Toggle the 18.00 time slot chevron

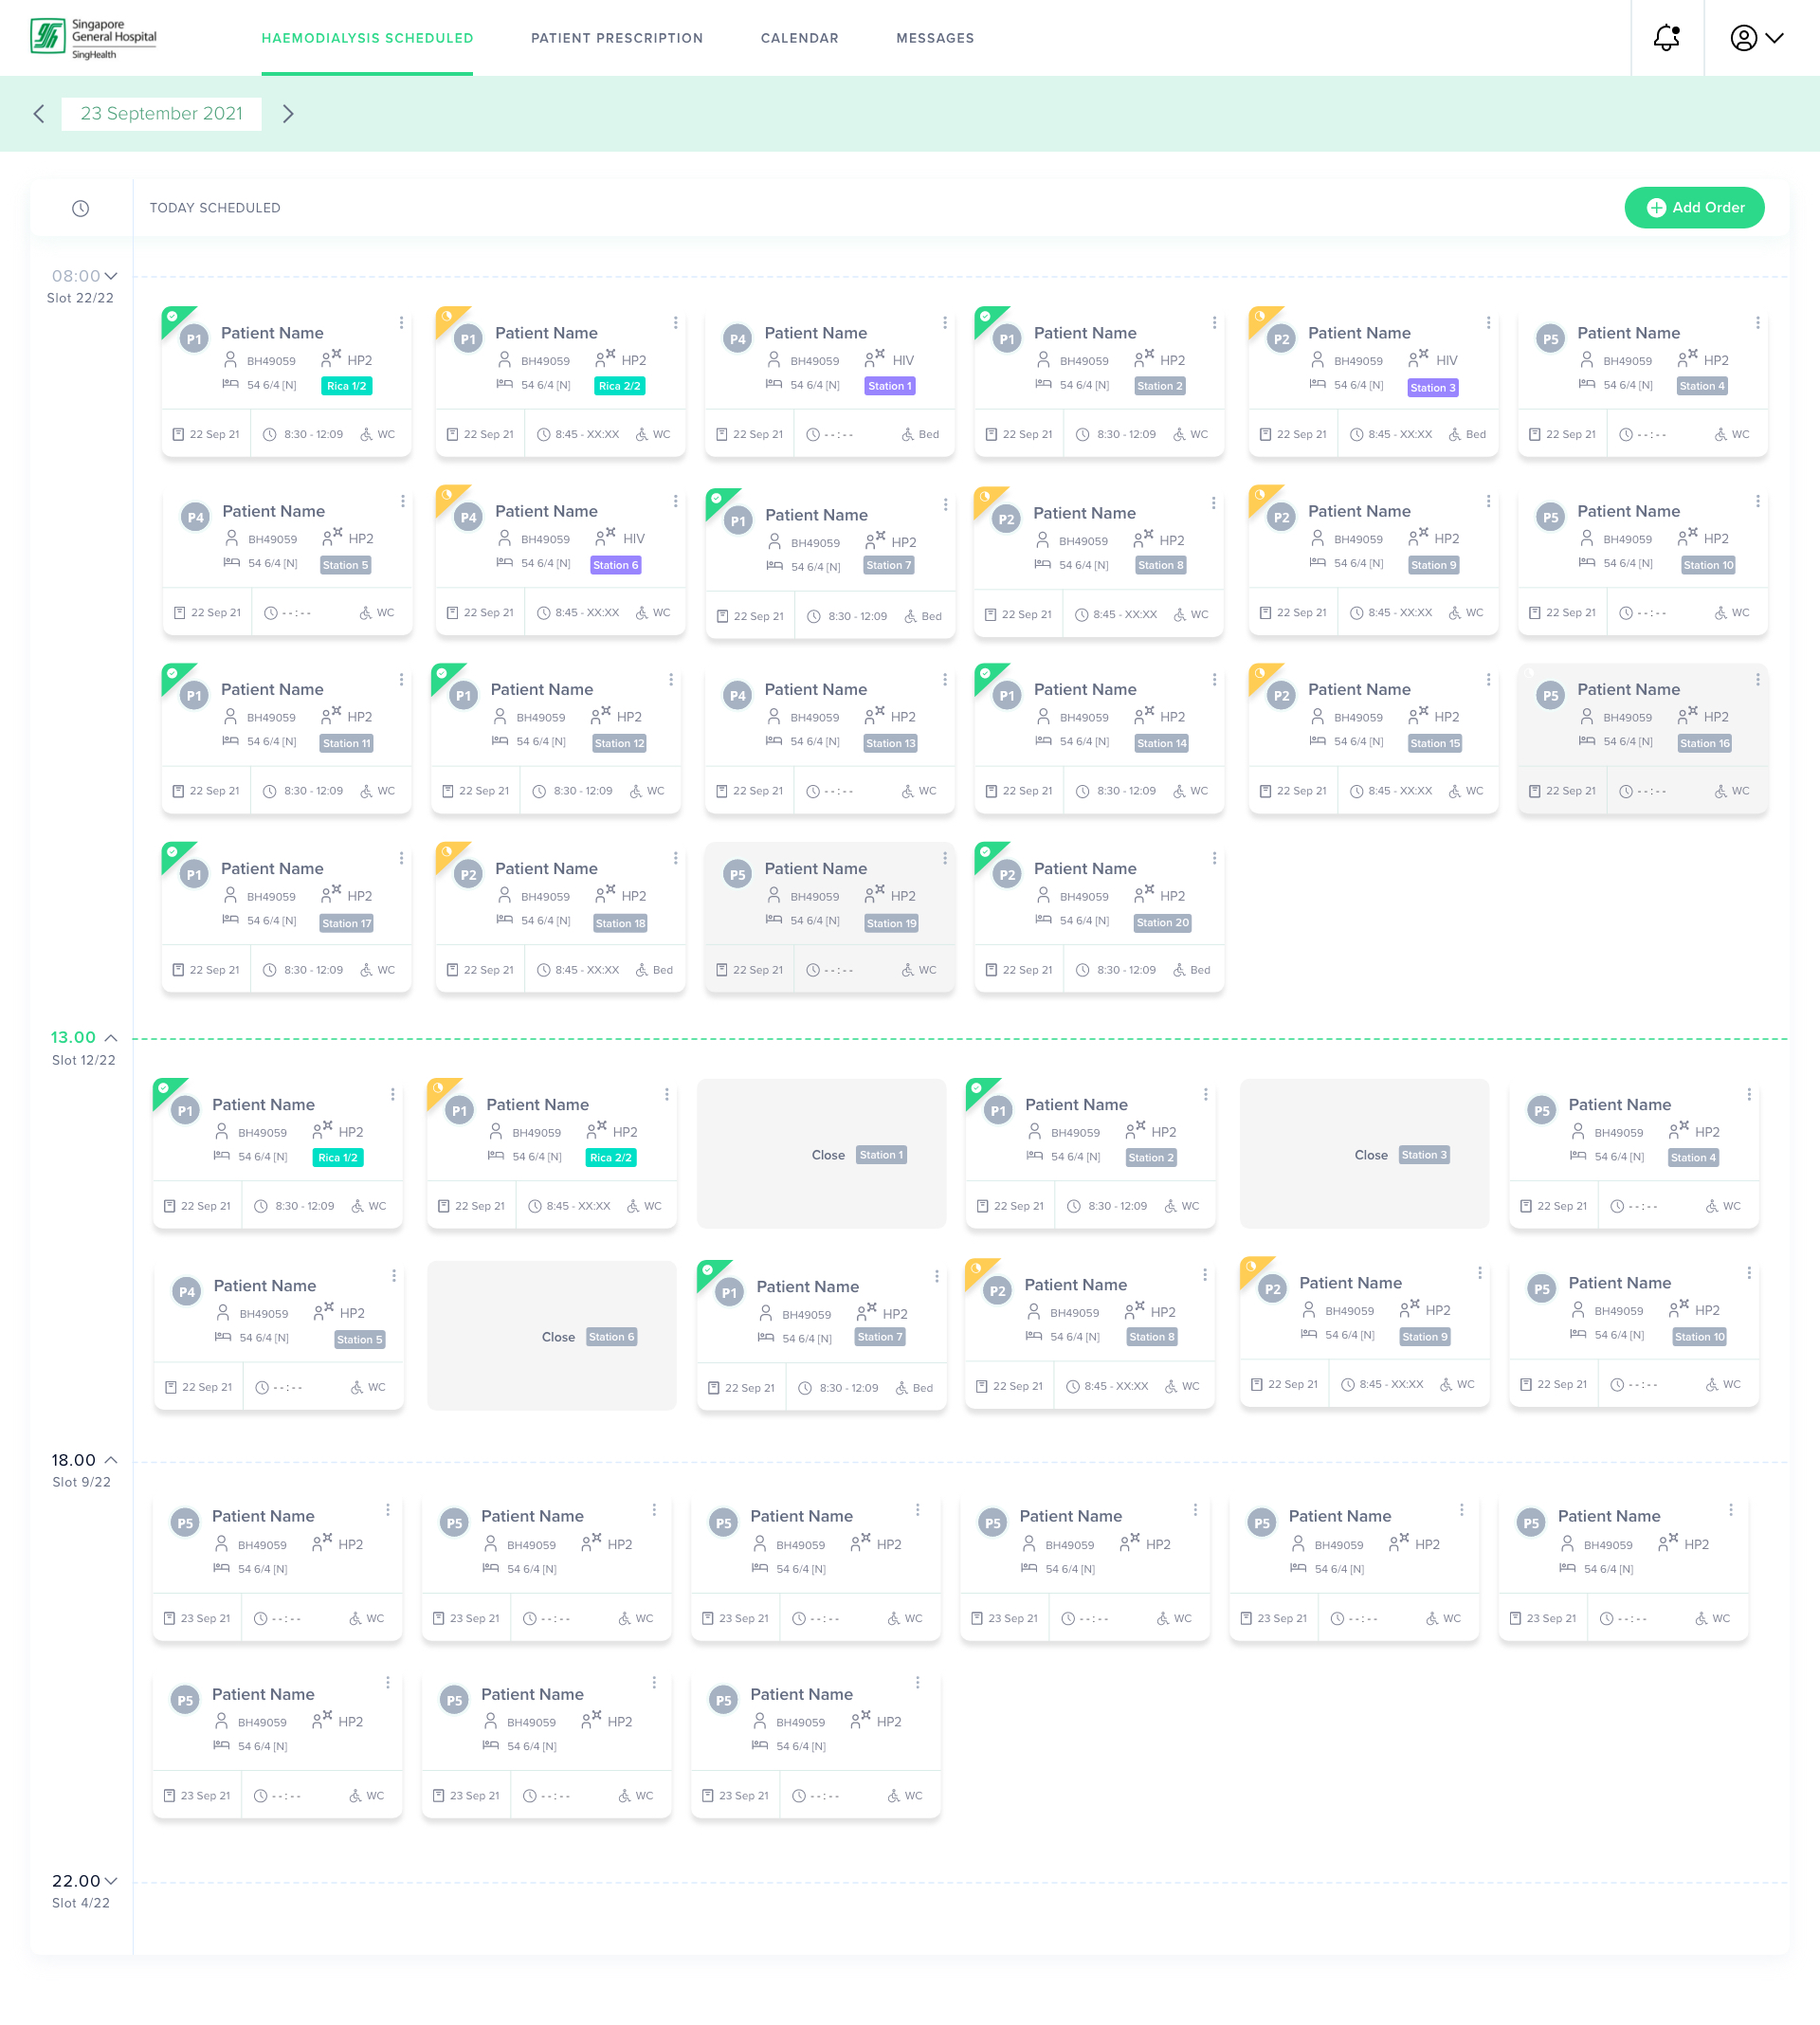click(111, 1461)
